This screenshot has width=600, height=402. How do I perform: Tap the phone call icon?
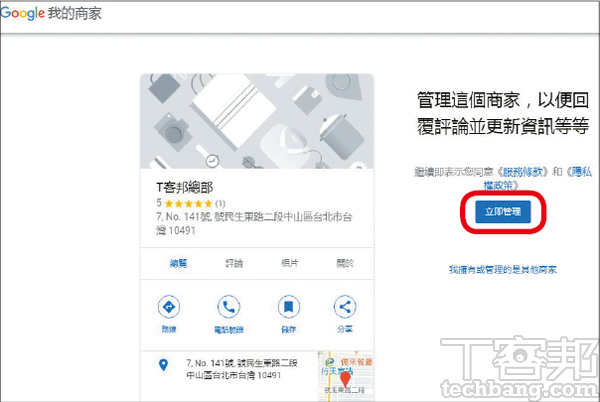(x=228, y=306)
